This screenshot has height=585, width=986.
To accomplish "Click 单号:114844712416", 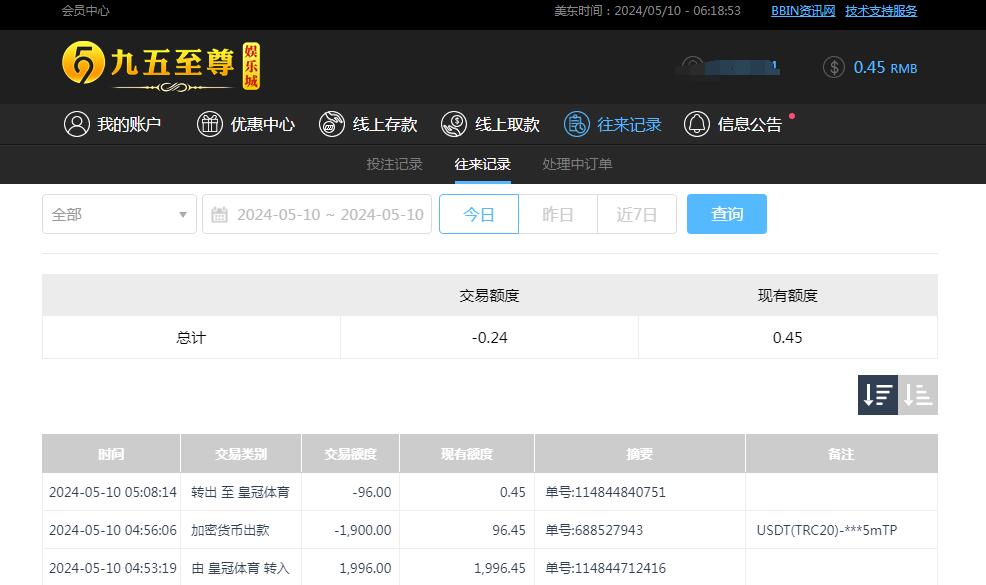I will [606, 568].
